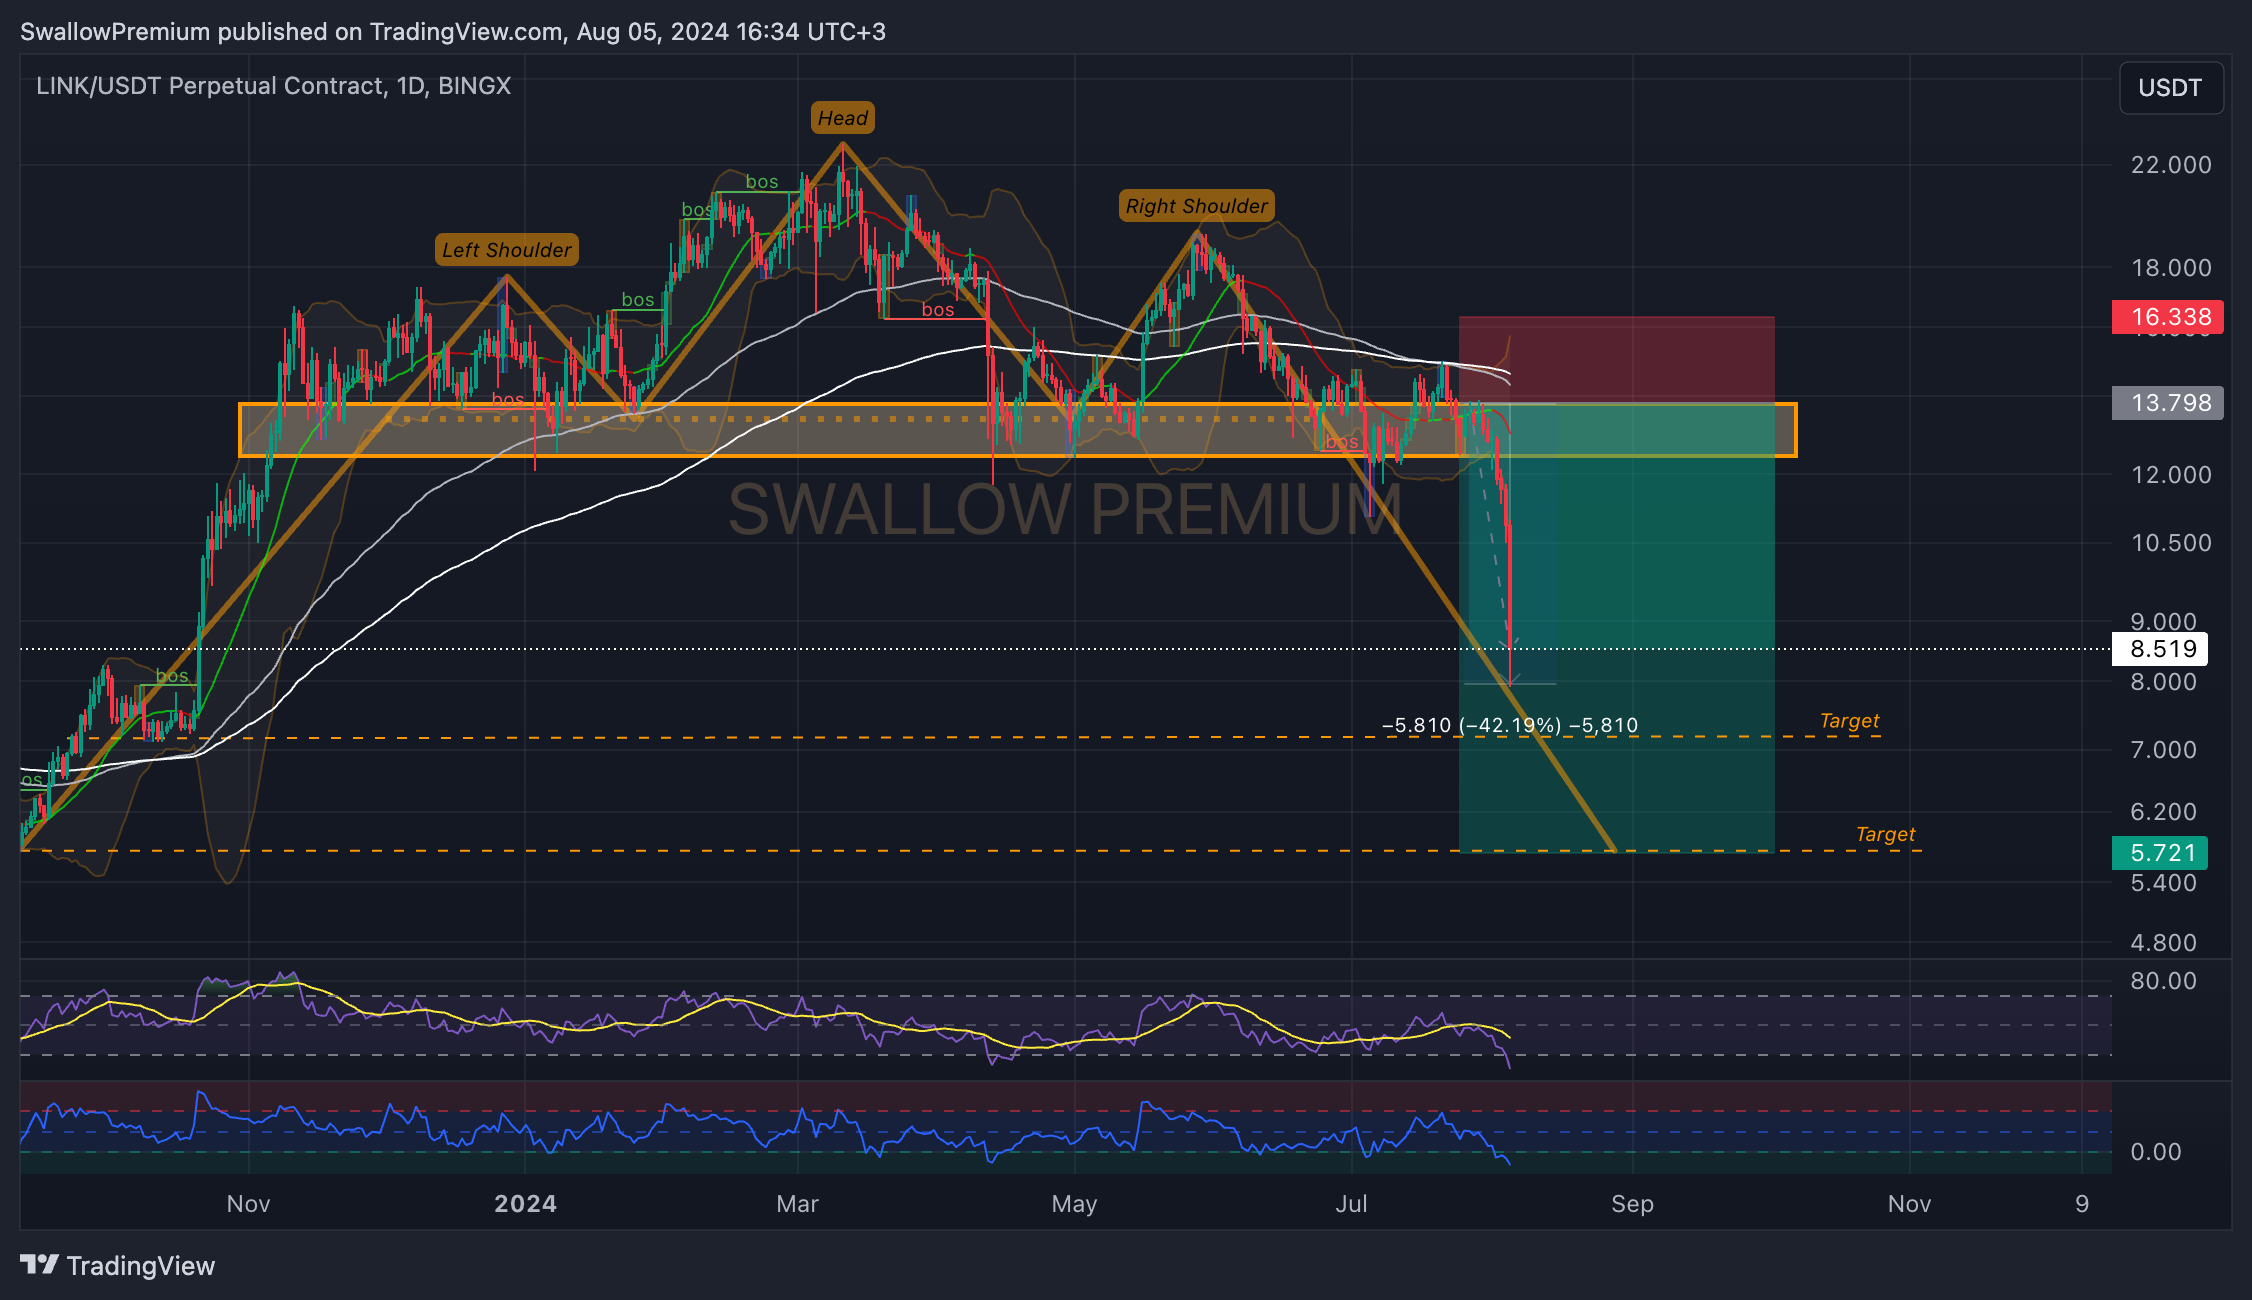Click the 12.000 price axis label

click(x=2171, y=475)
